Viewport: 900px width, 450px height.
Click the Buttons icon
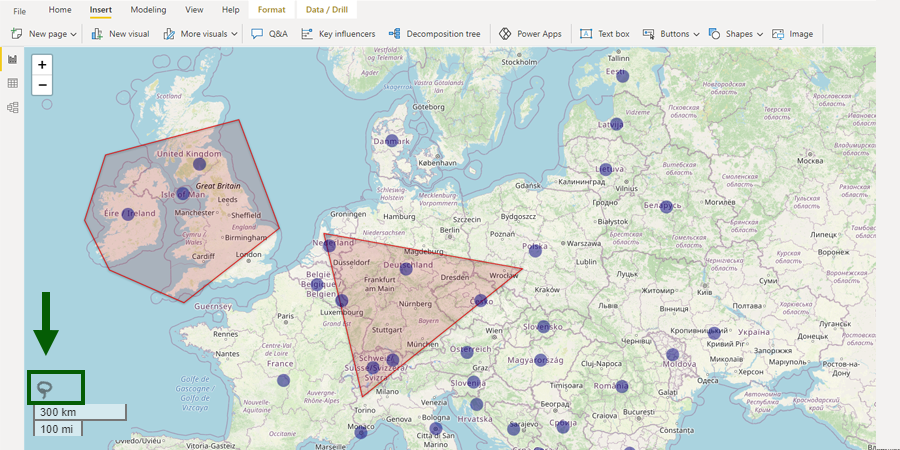[649, 34]
